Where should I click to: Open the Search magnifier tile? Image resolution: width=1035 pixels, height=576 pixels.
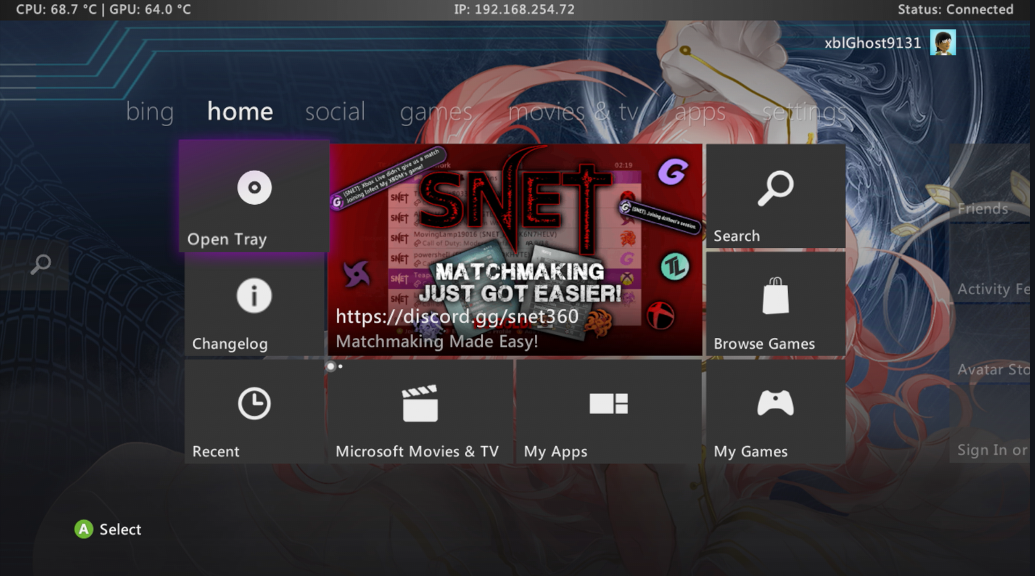pyautogui.click(x=775, y=188)
